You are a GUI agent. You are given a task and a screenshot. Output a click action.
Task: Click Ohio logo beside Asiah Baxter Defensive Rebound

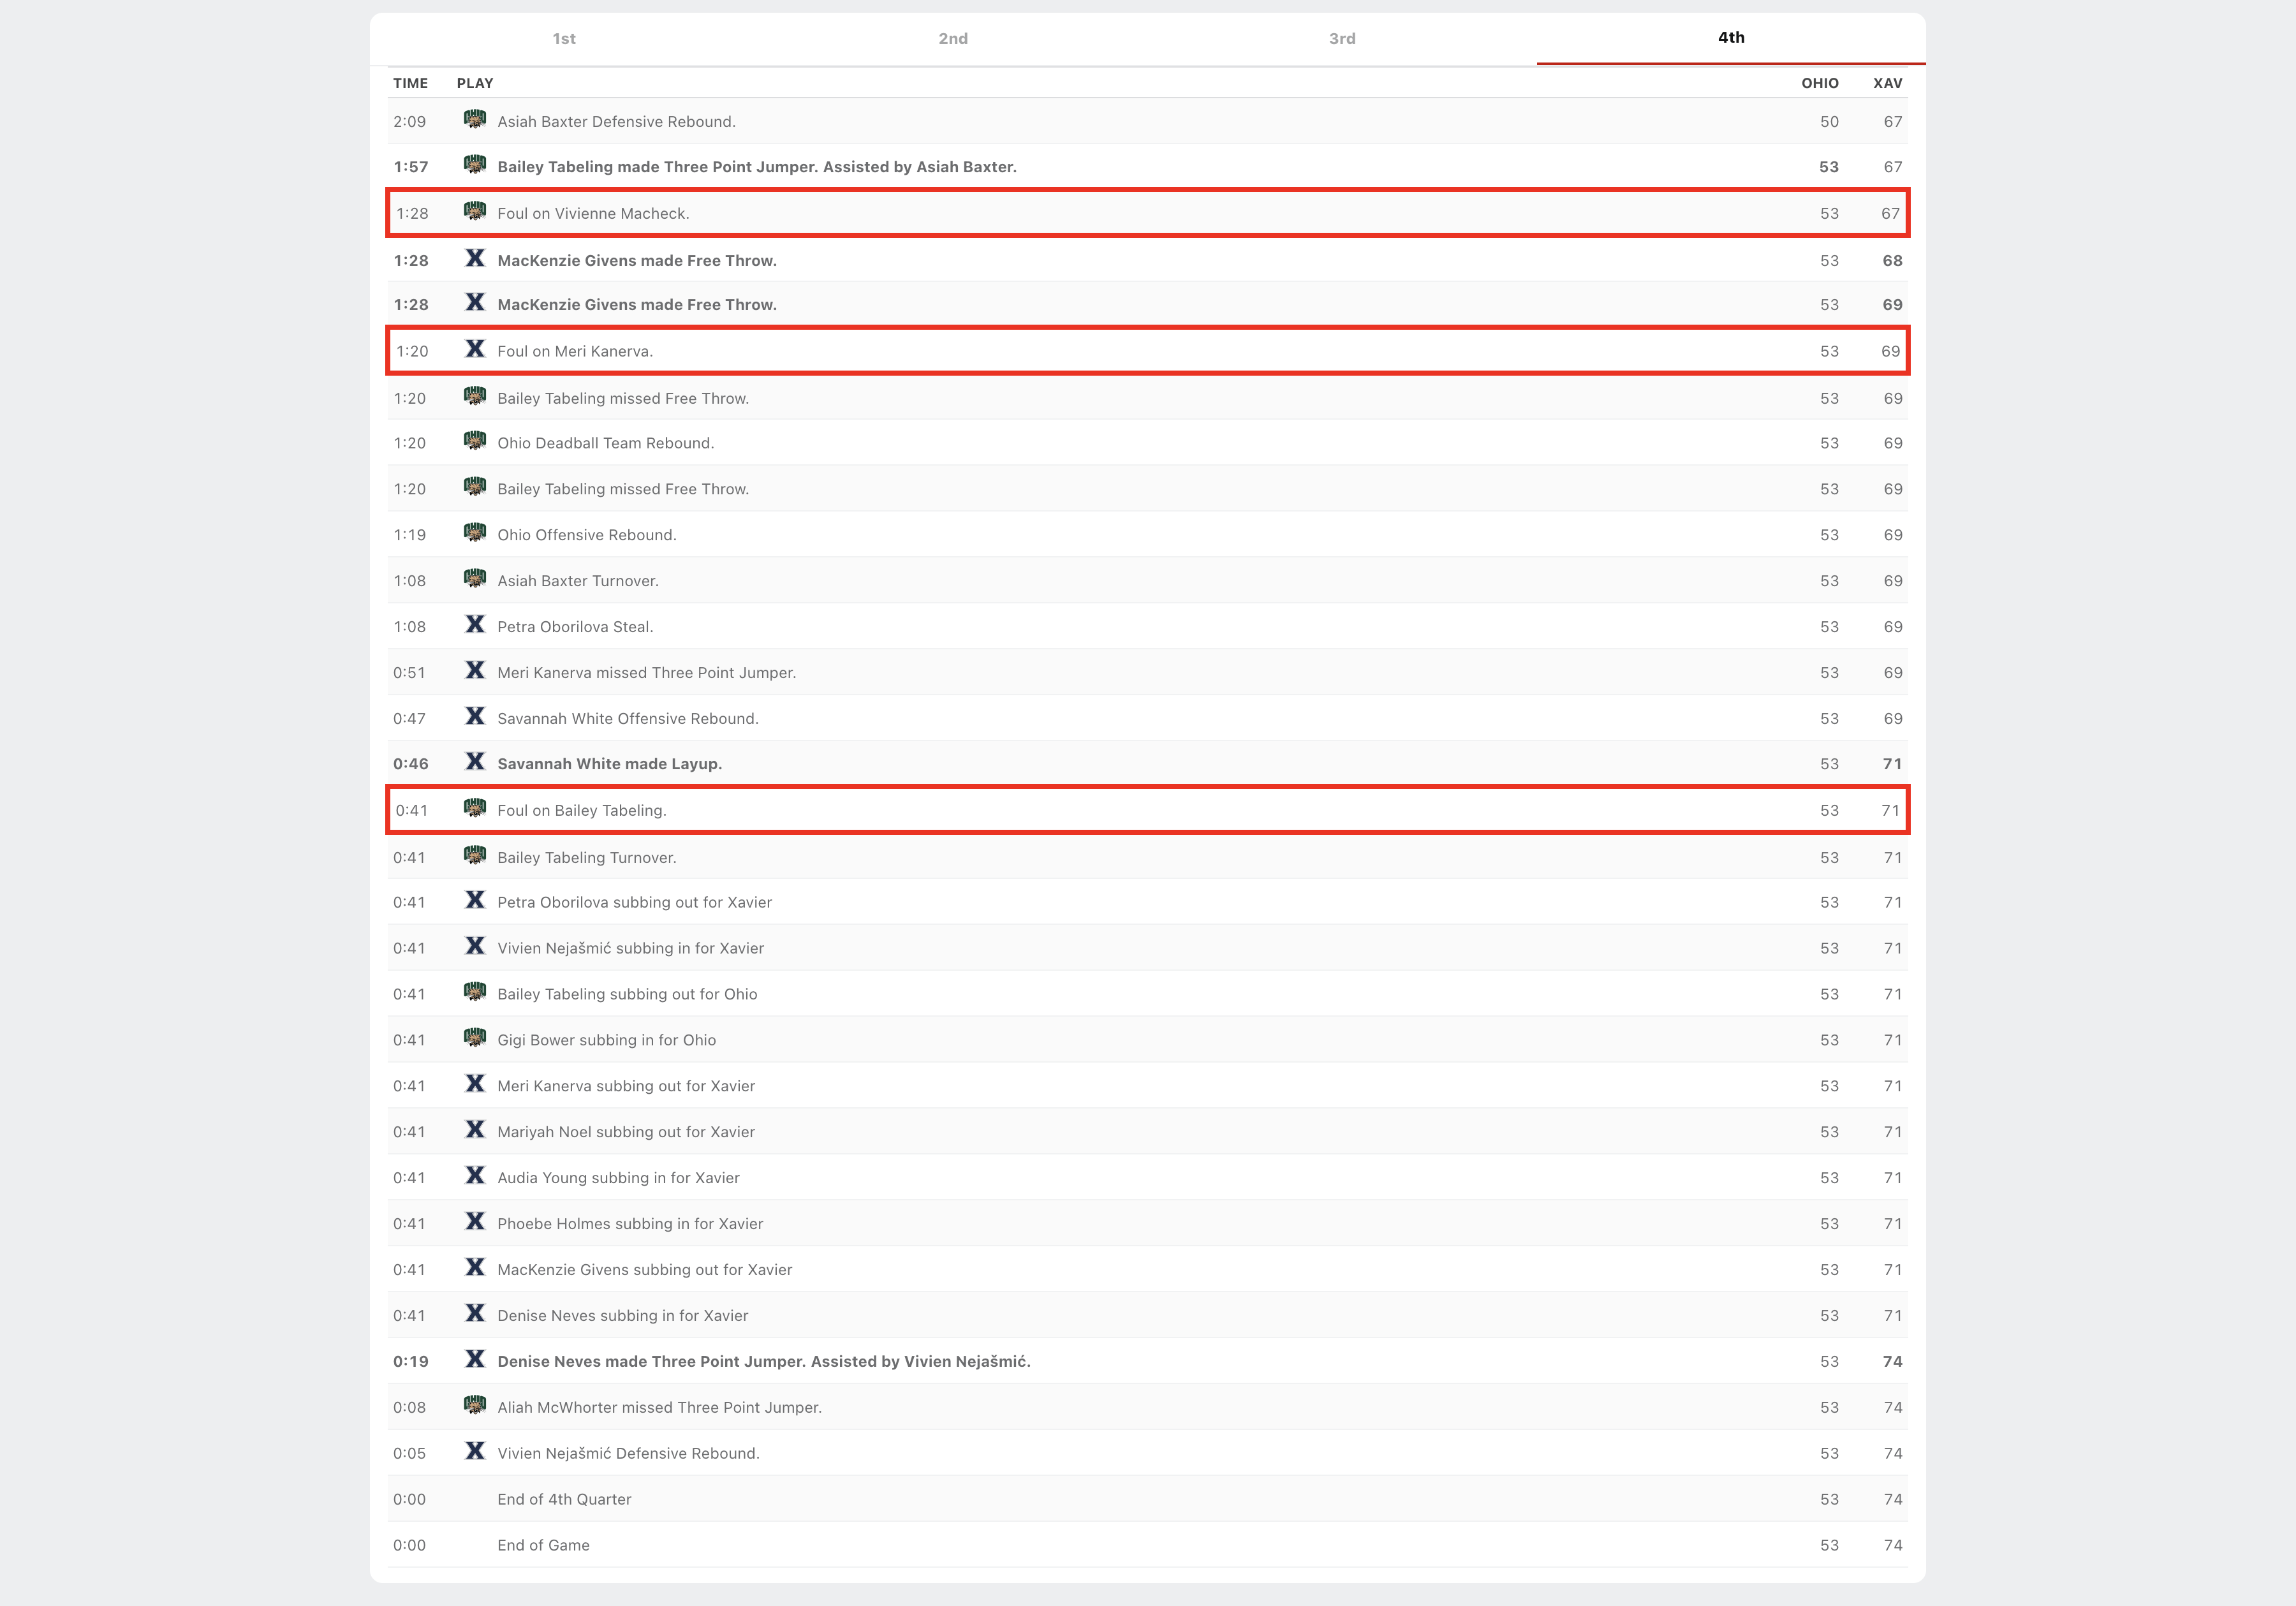(475, 120)
